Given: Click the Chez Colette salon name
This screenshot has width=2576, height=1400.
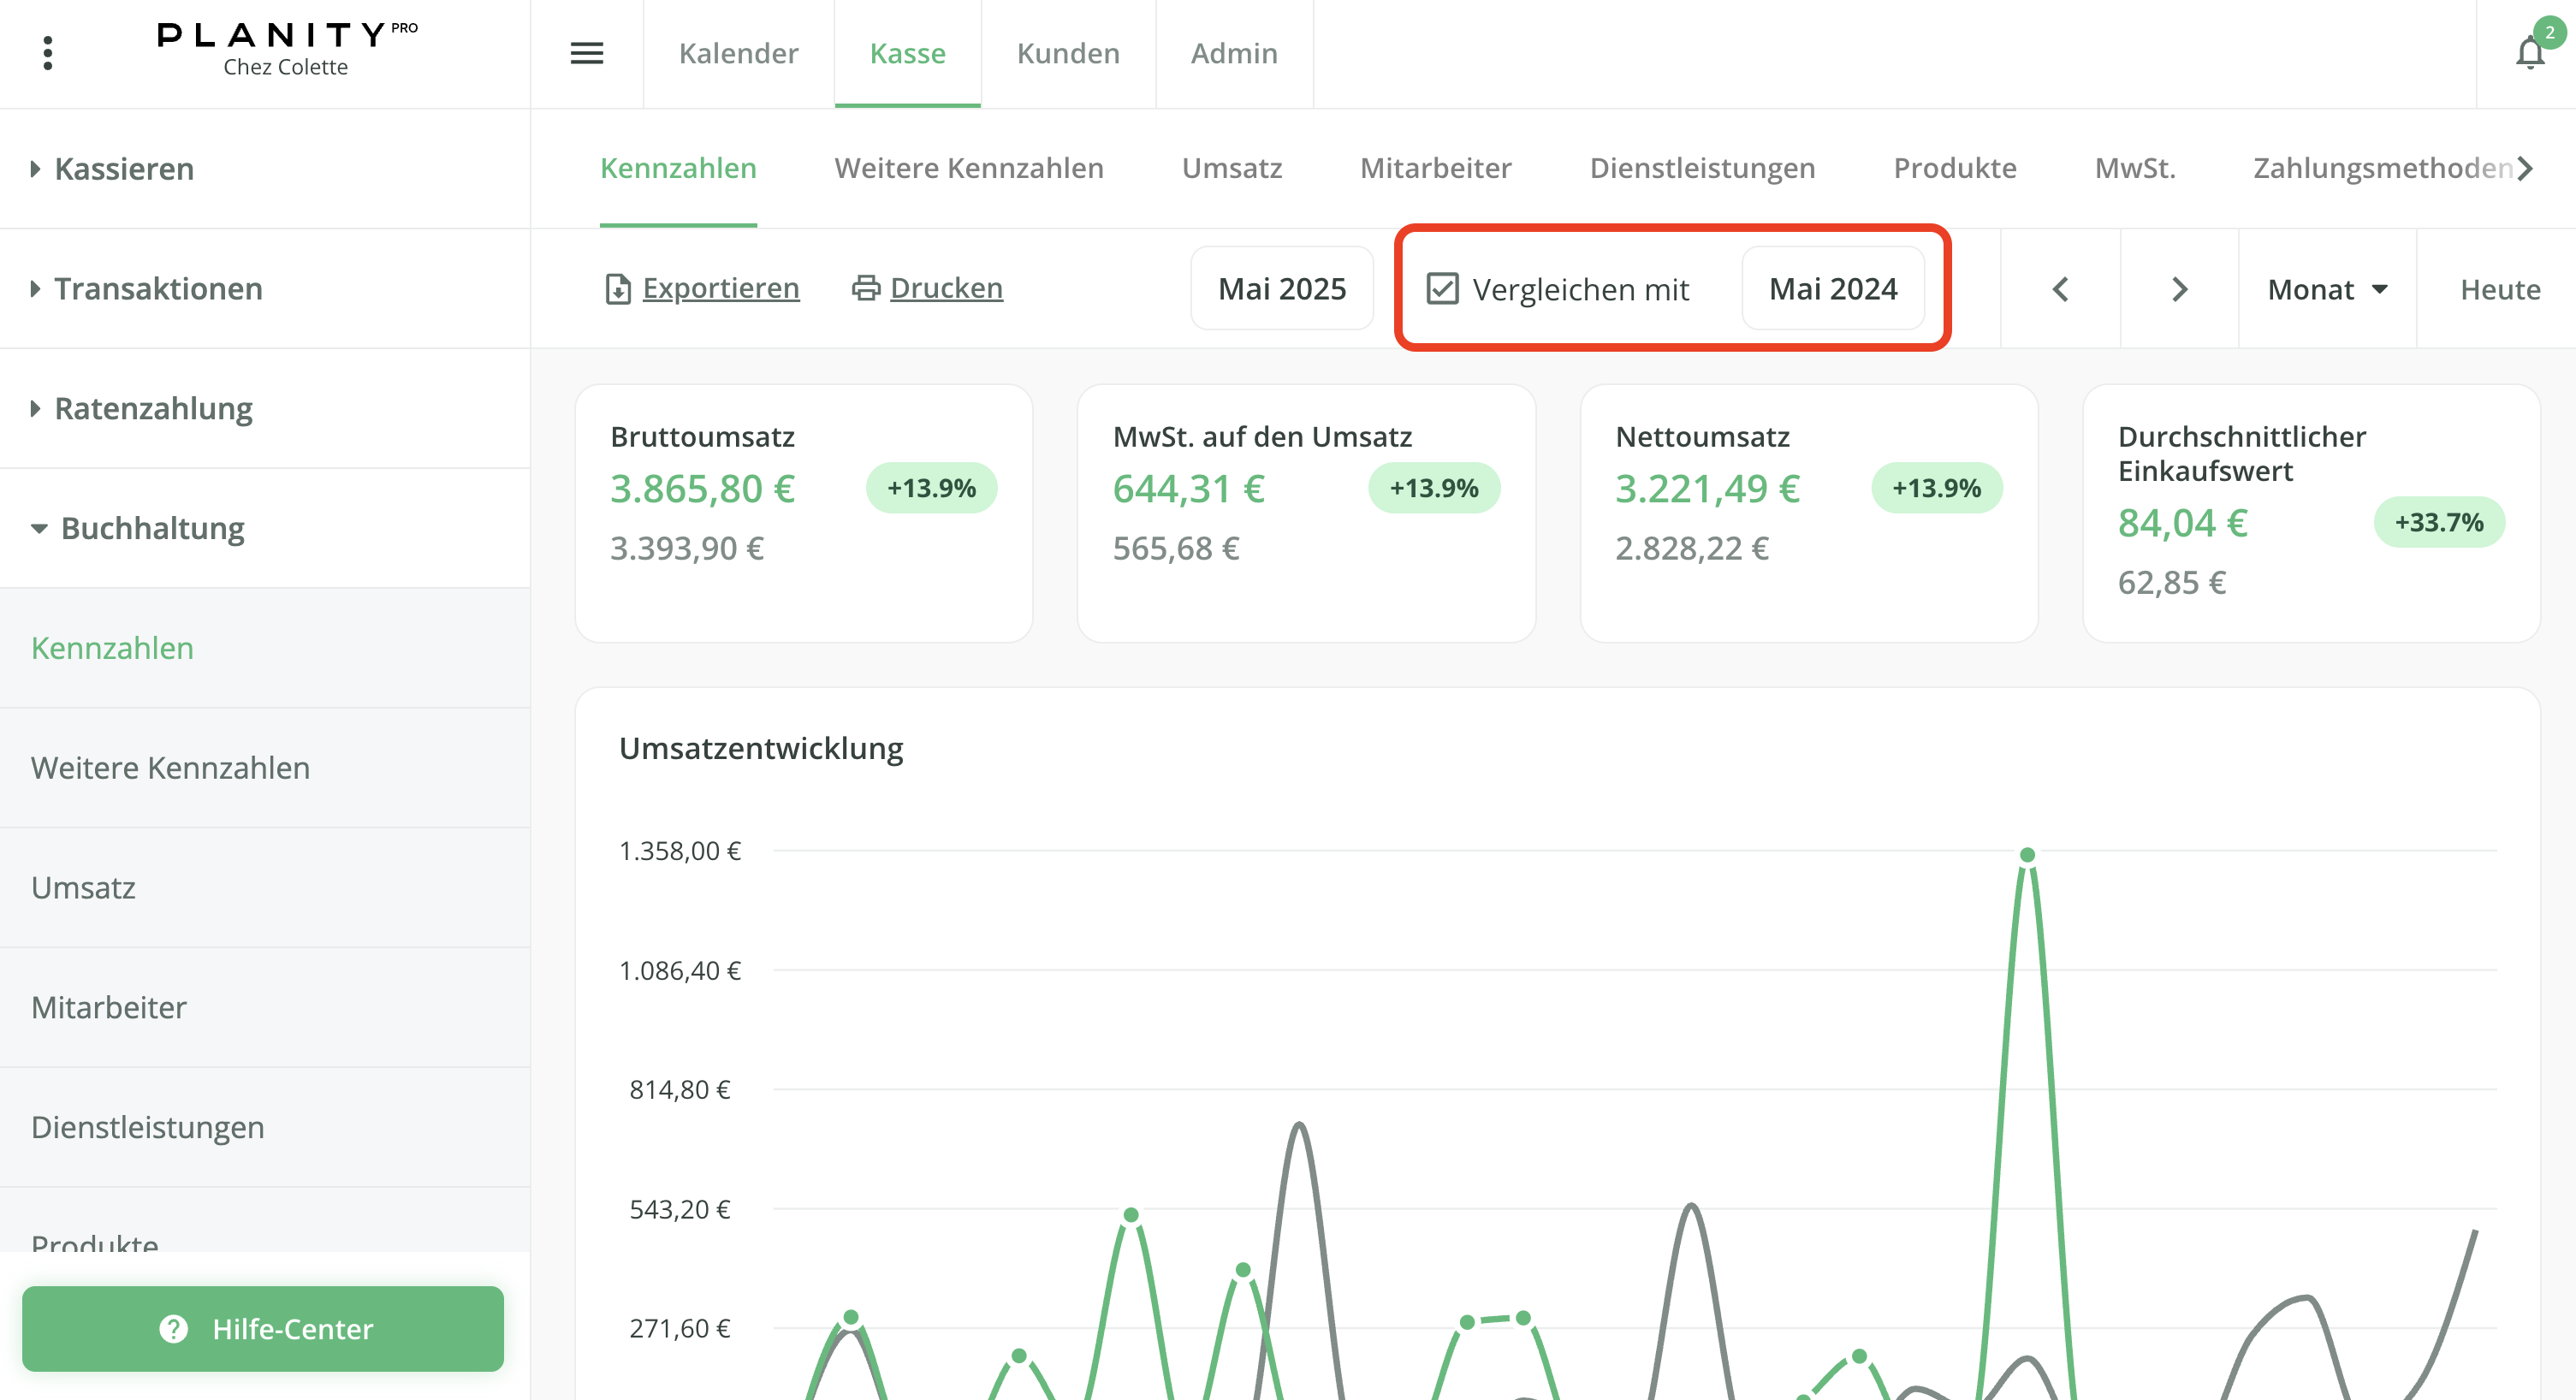Looking at the screenshot, I should pyautogui.click(x=285, y=67).
